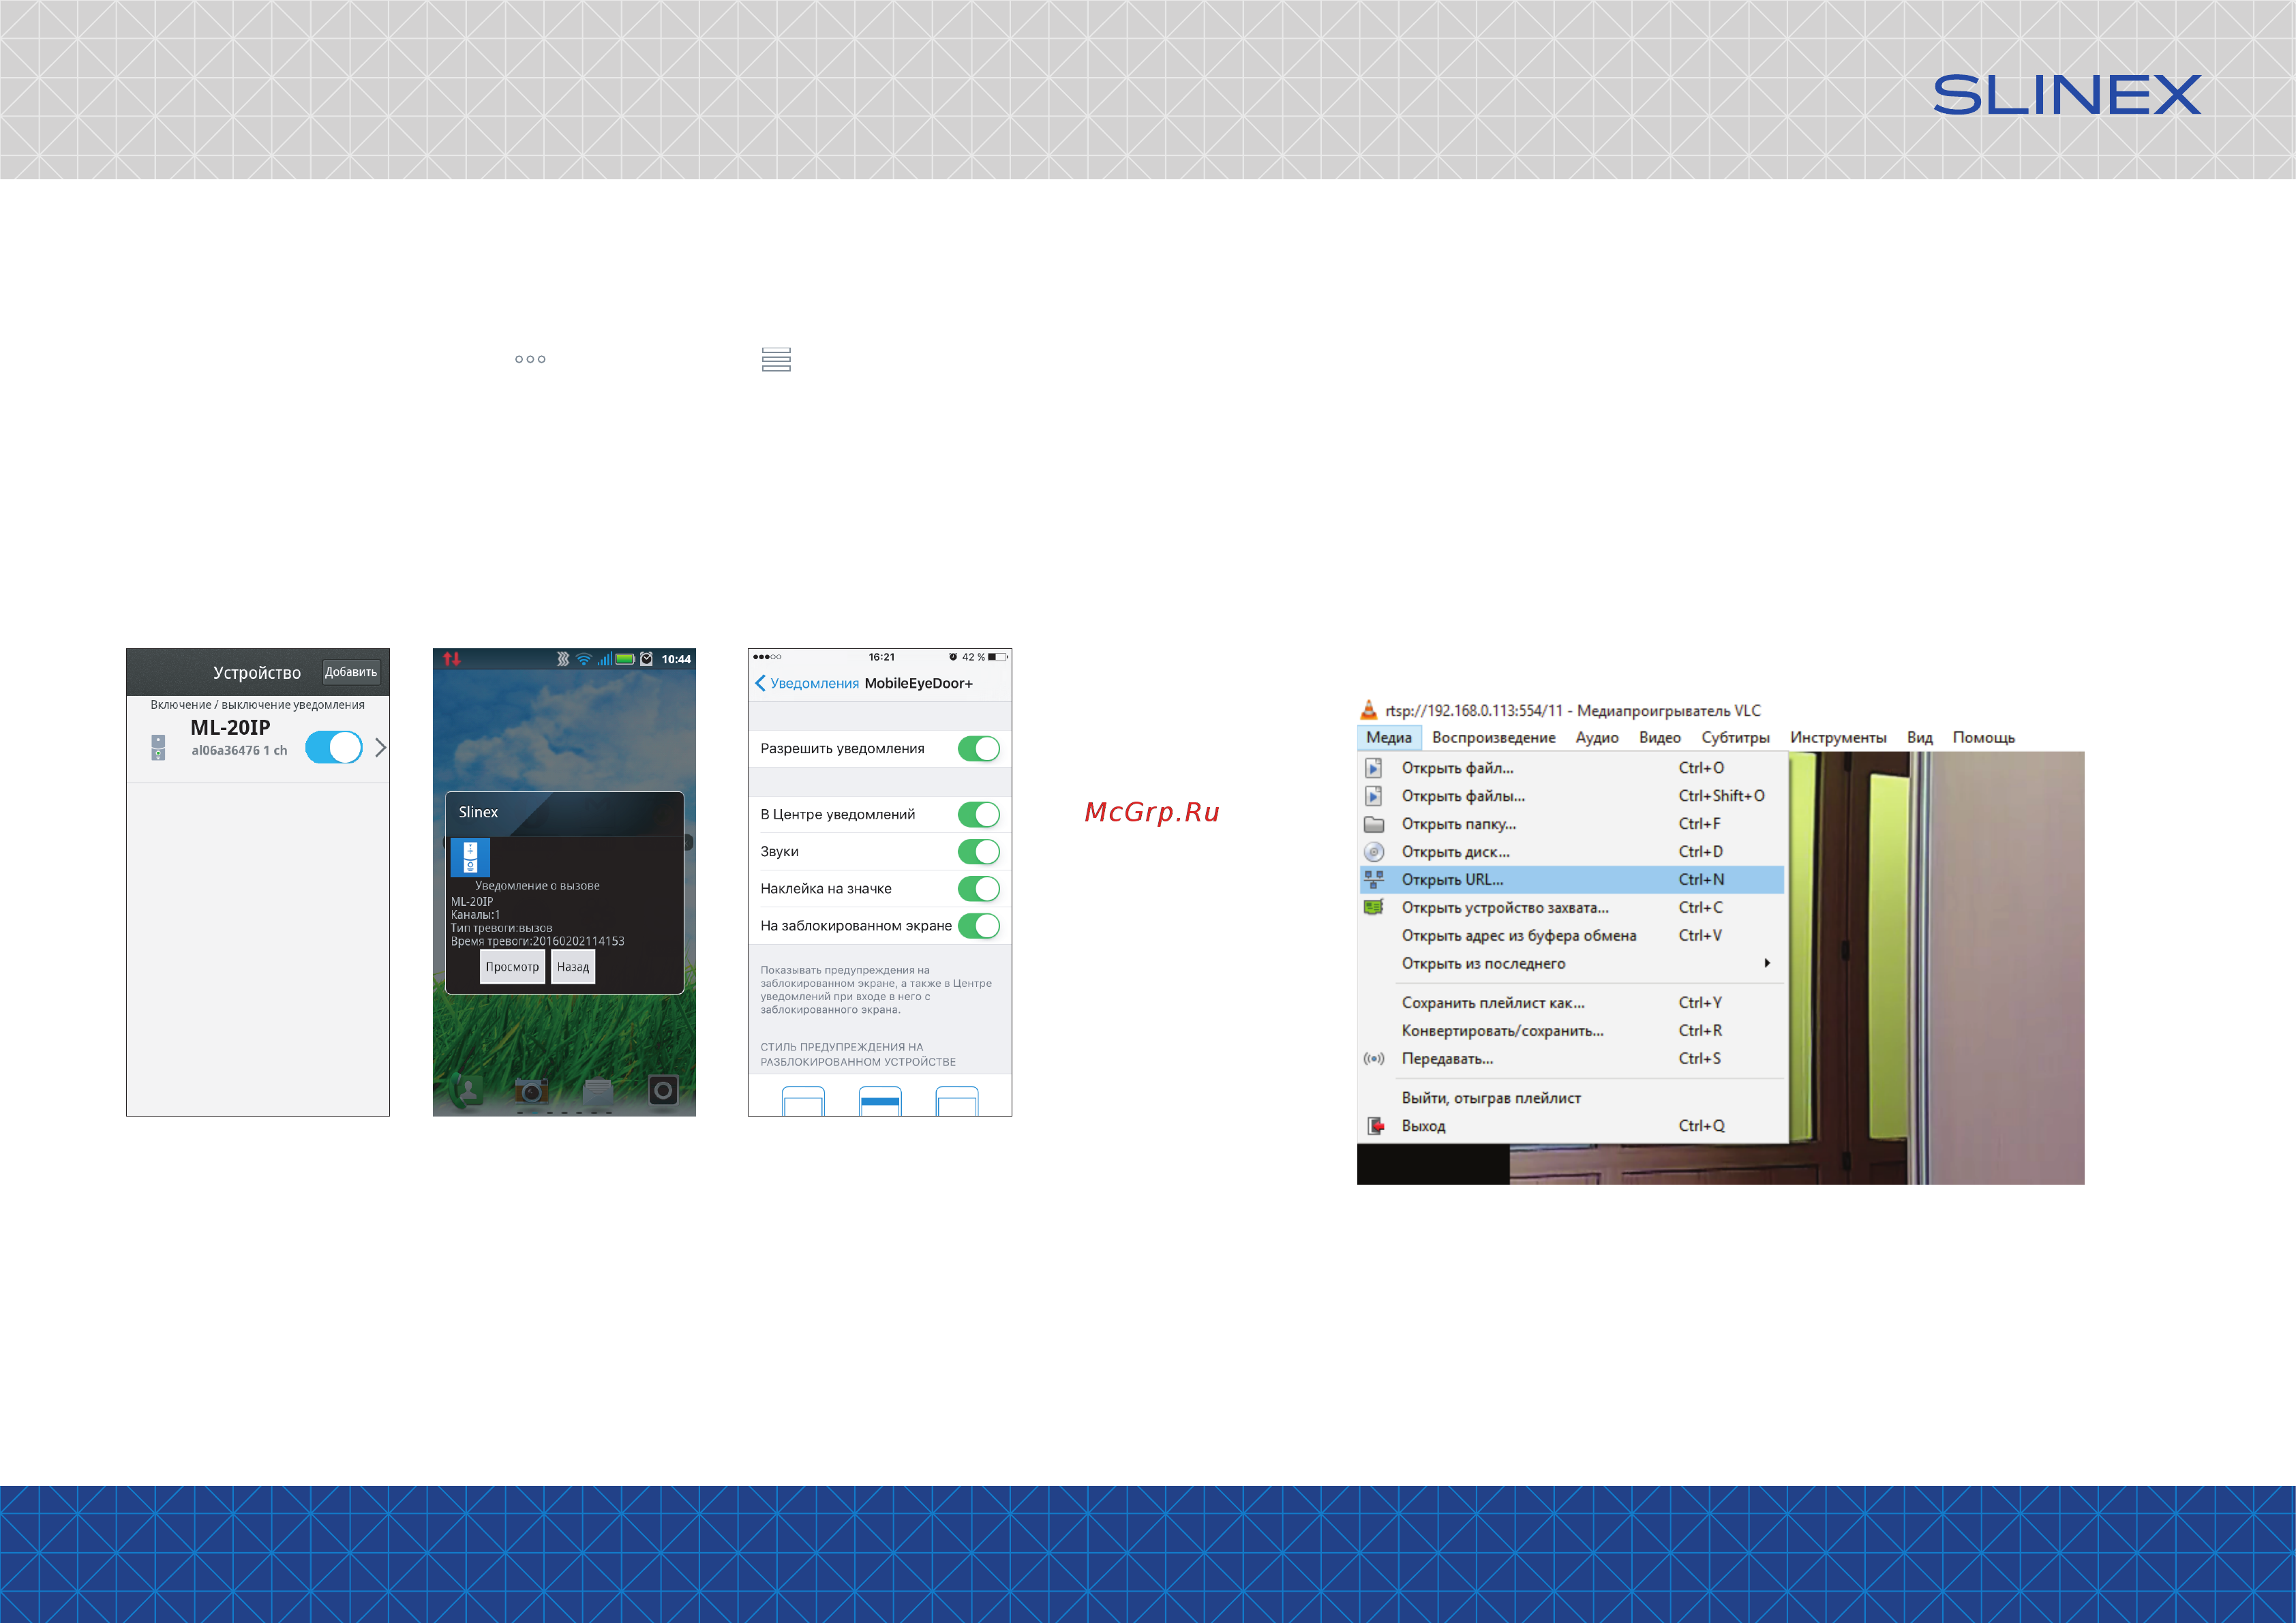
Task: Click the stream icon beside Передавать
Action: [1374, 1058]
